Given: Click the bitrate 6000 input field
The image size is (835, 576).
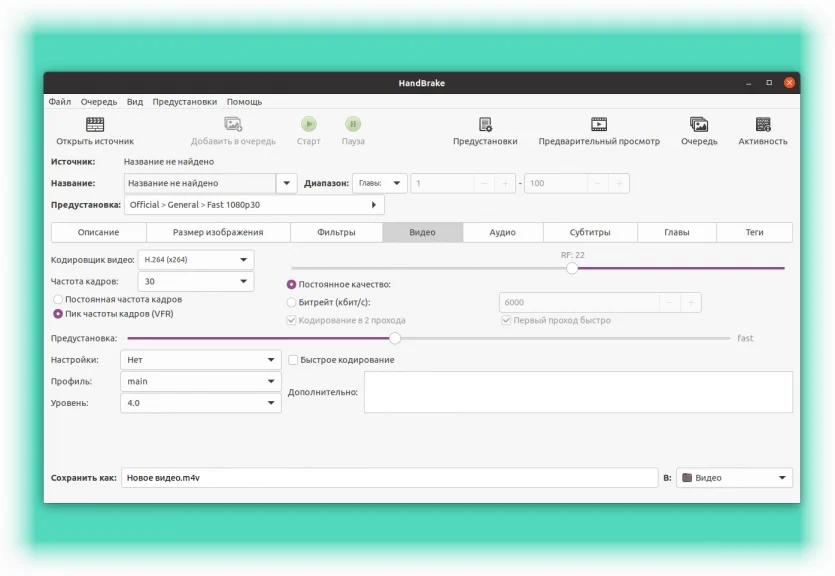Looking at the screenshot, I should pos(579,302).
